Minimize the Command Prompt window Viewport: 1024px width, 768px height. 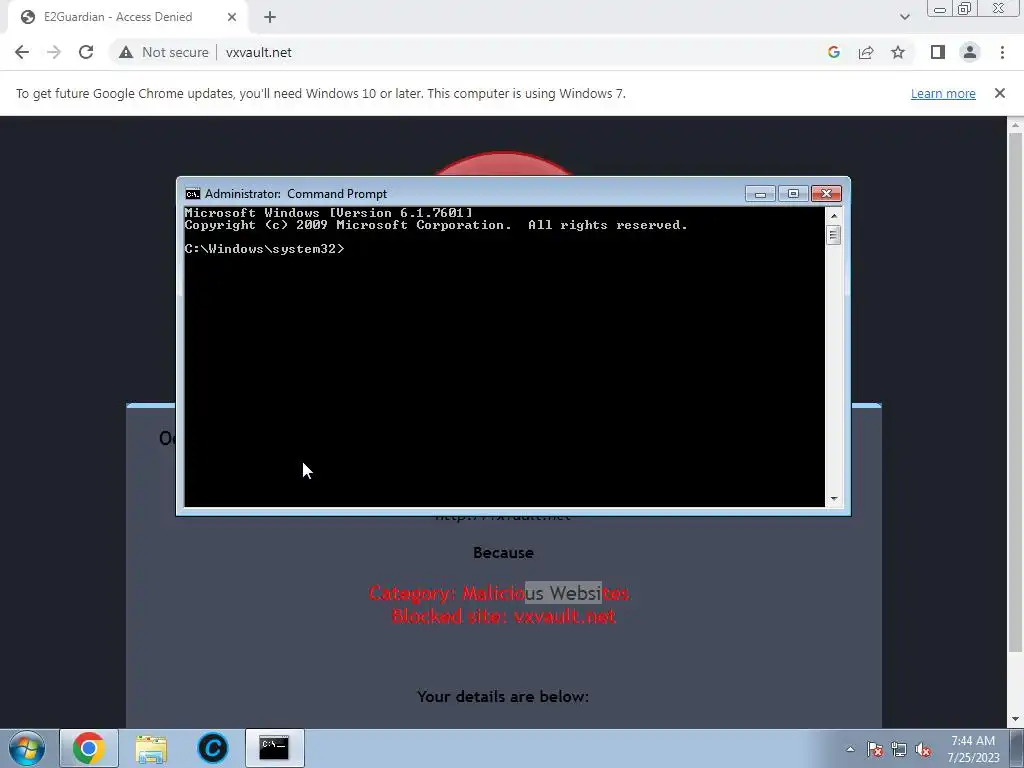pos(760,194)
